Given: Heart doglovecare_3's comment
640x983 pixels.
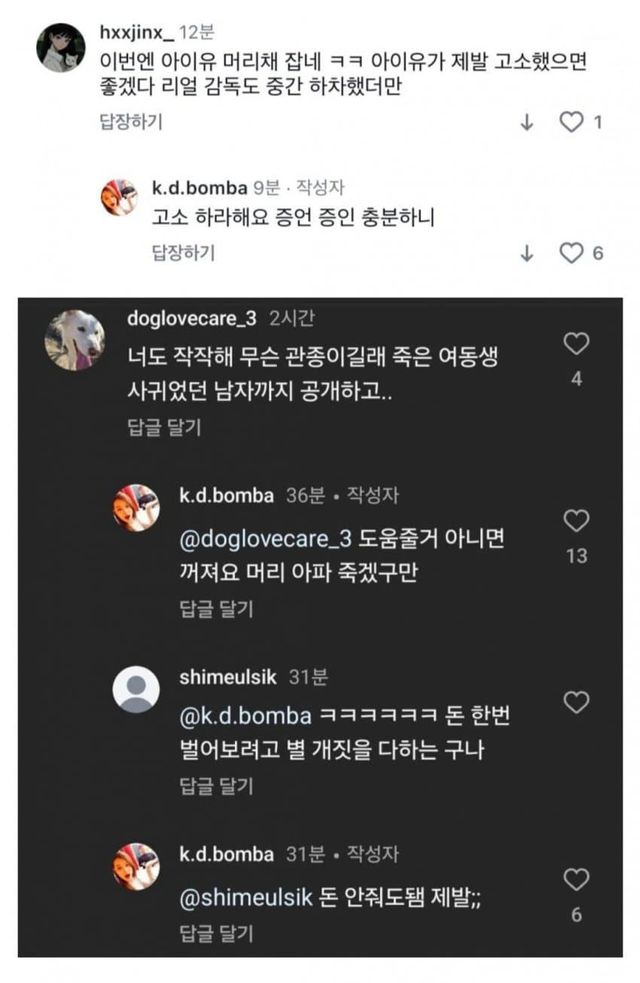Looking at the screenshot, I should (x=577, y=344).
